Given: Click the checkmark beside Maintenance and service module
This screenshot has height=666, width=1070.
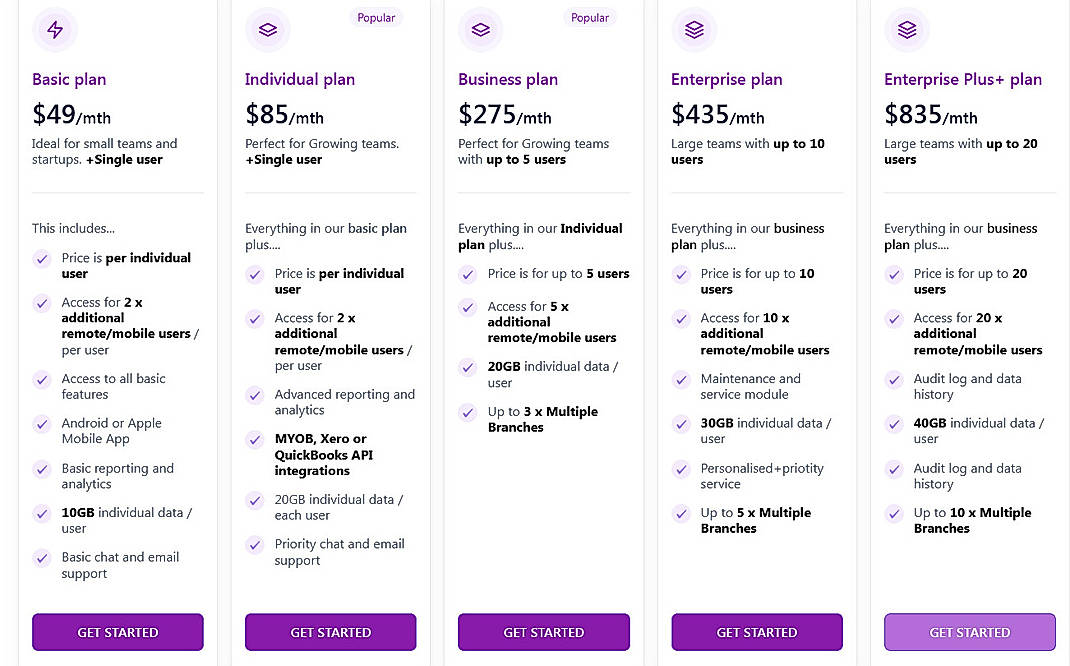Looking at the screenshot, I should coord(680,380).
